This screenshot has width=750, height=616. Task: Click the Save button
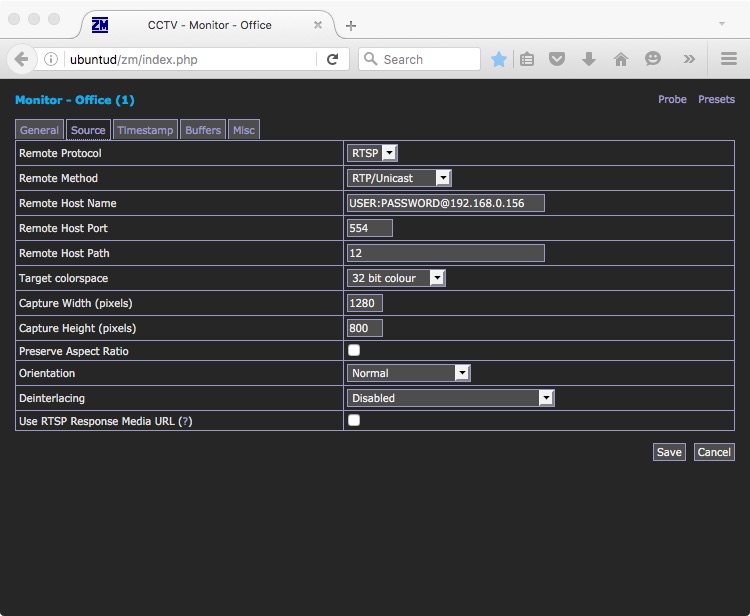669,452
